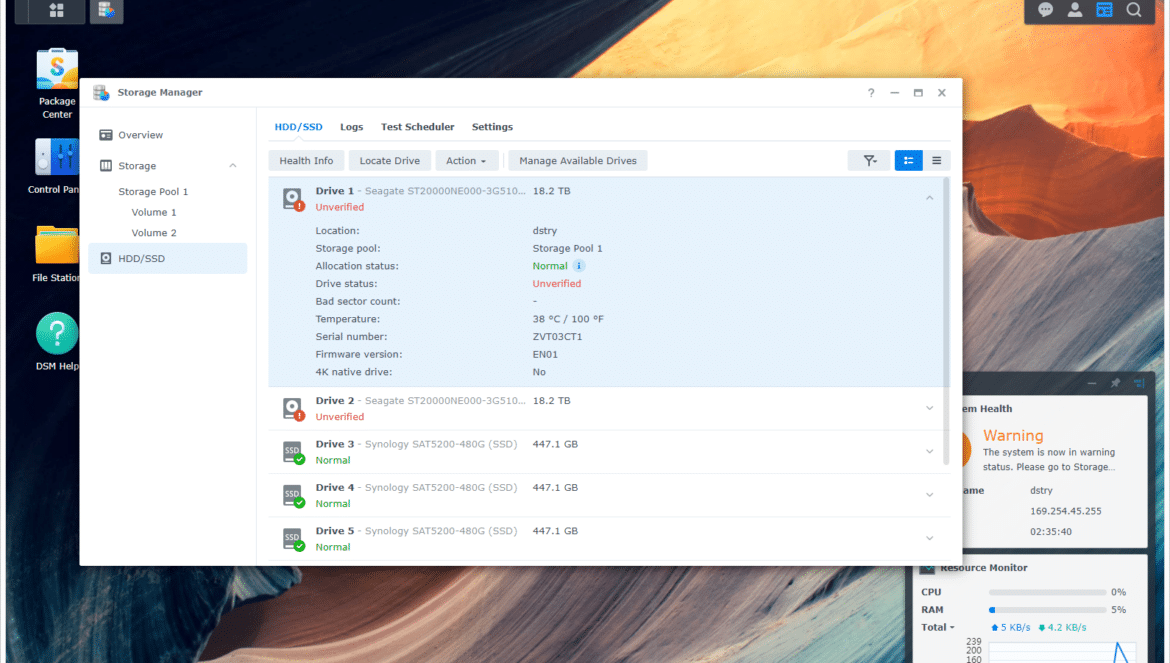Click Drive 1 warning disk icon

293,199
